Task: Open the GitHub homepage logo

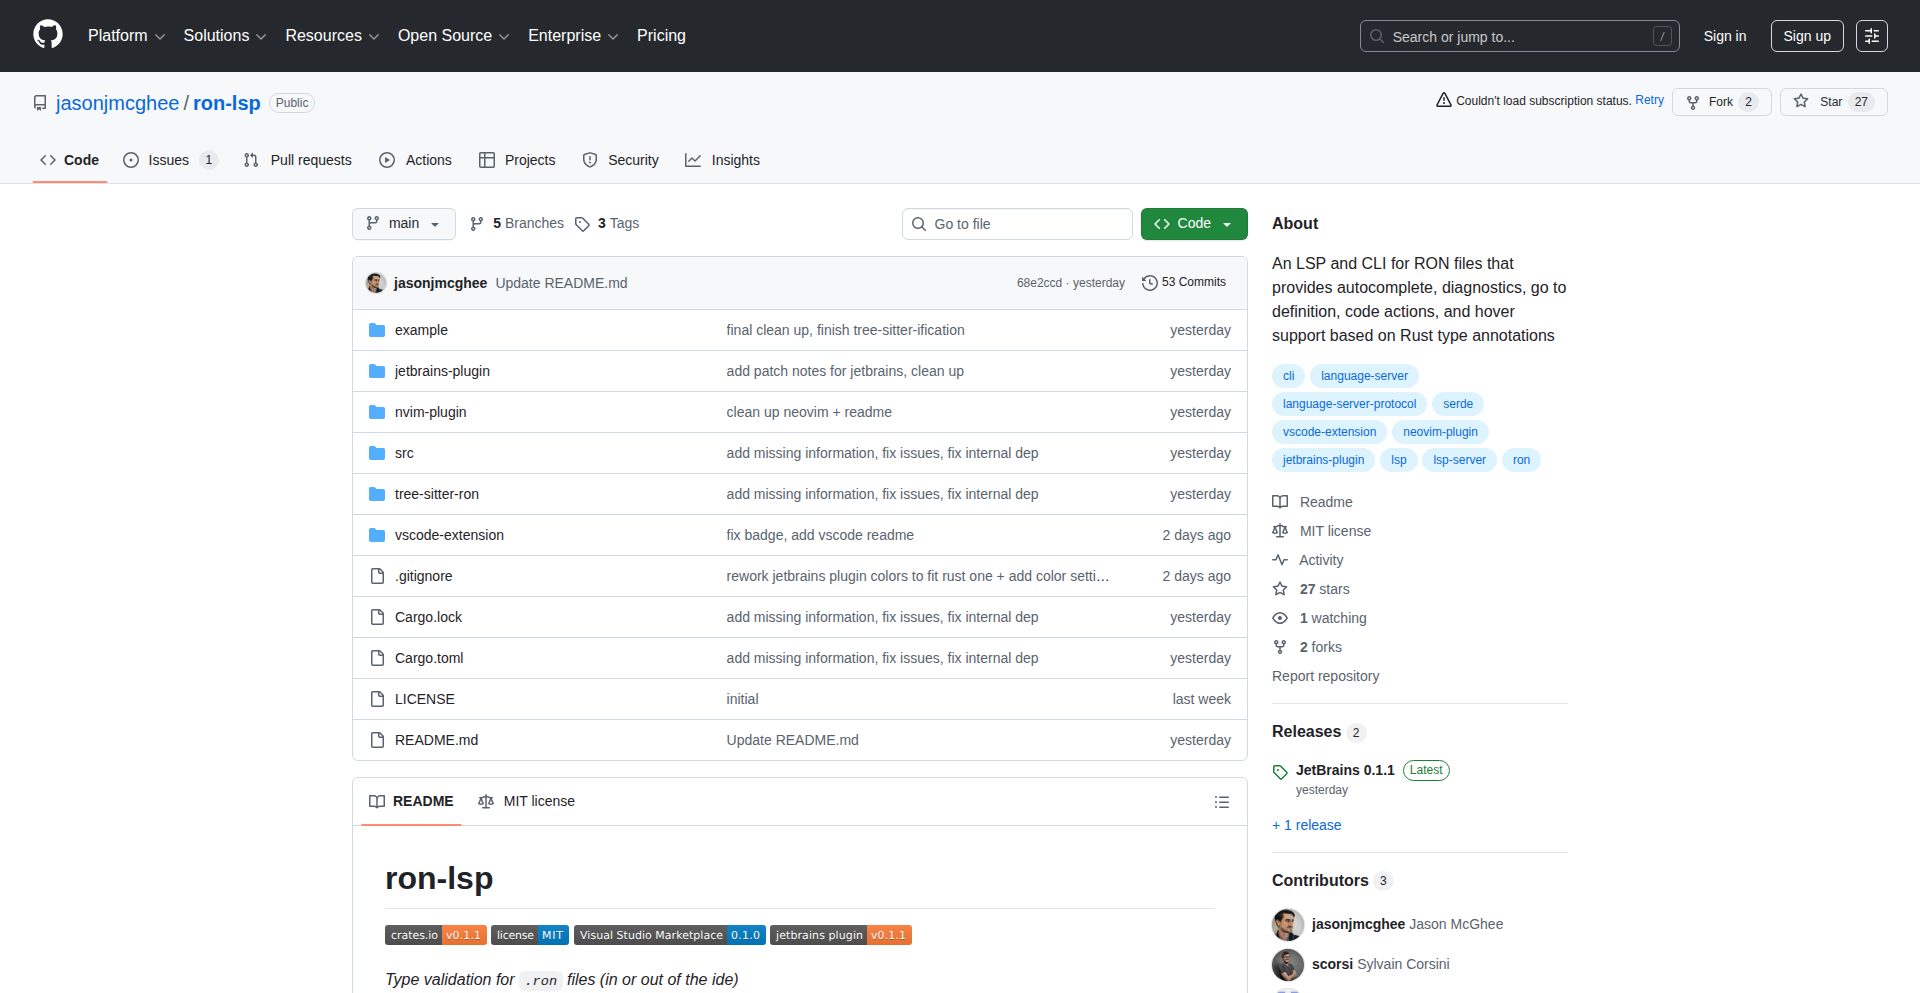Action: [x=48, y=35]
